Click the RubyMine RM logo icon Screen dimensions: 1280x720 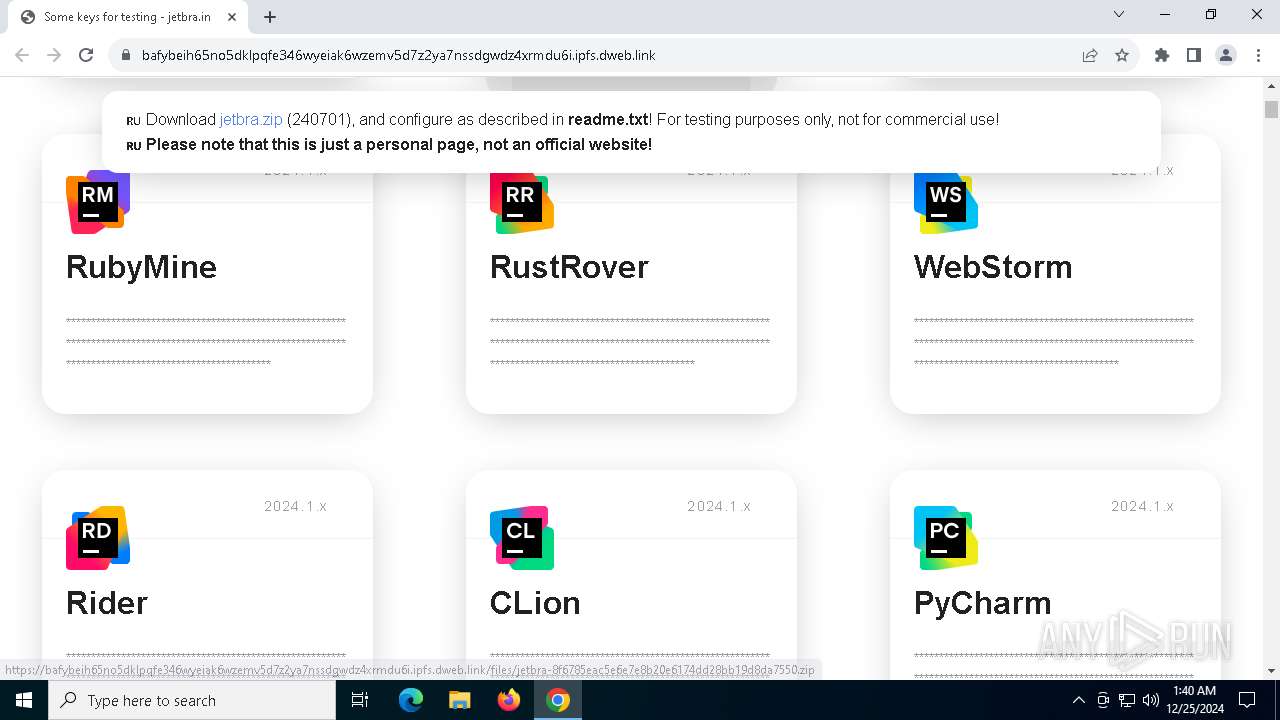(98, 202)
